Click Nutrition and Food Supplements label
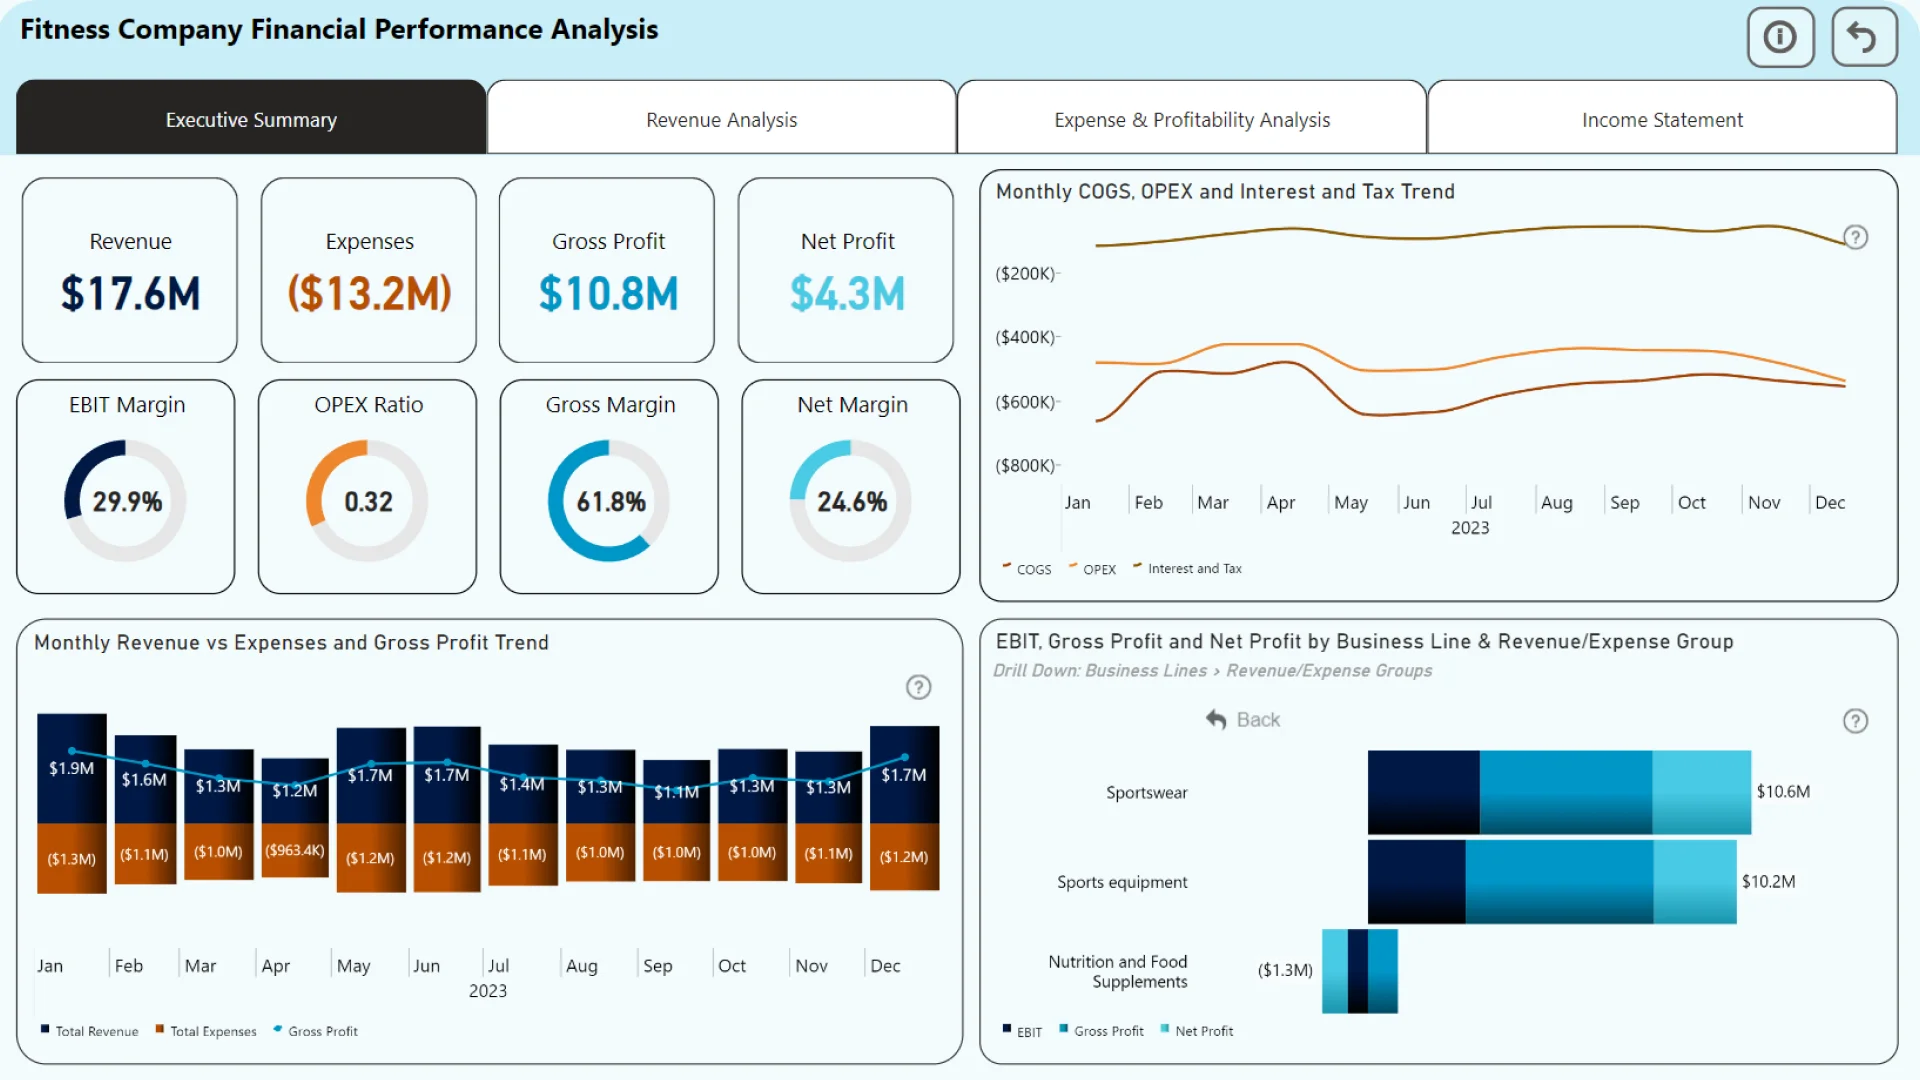Screen dimensions: 1920x1080 coord(1118,971)
